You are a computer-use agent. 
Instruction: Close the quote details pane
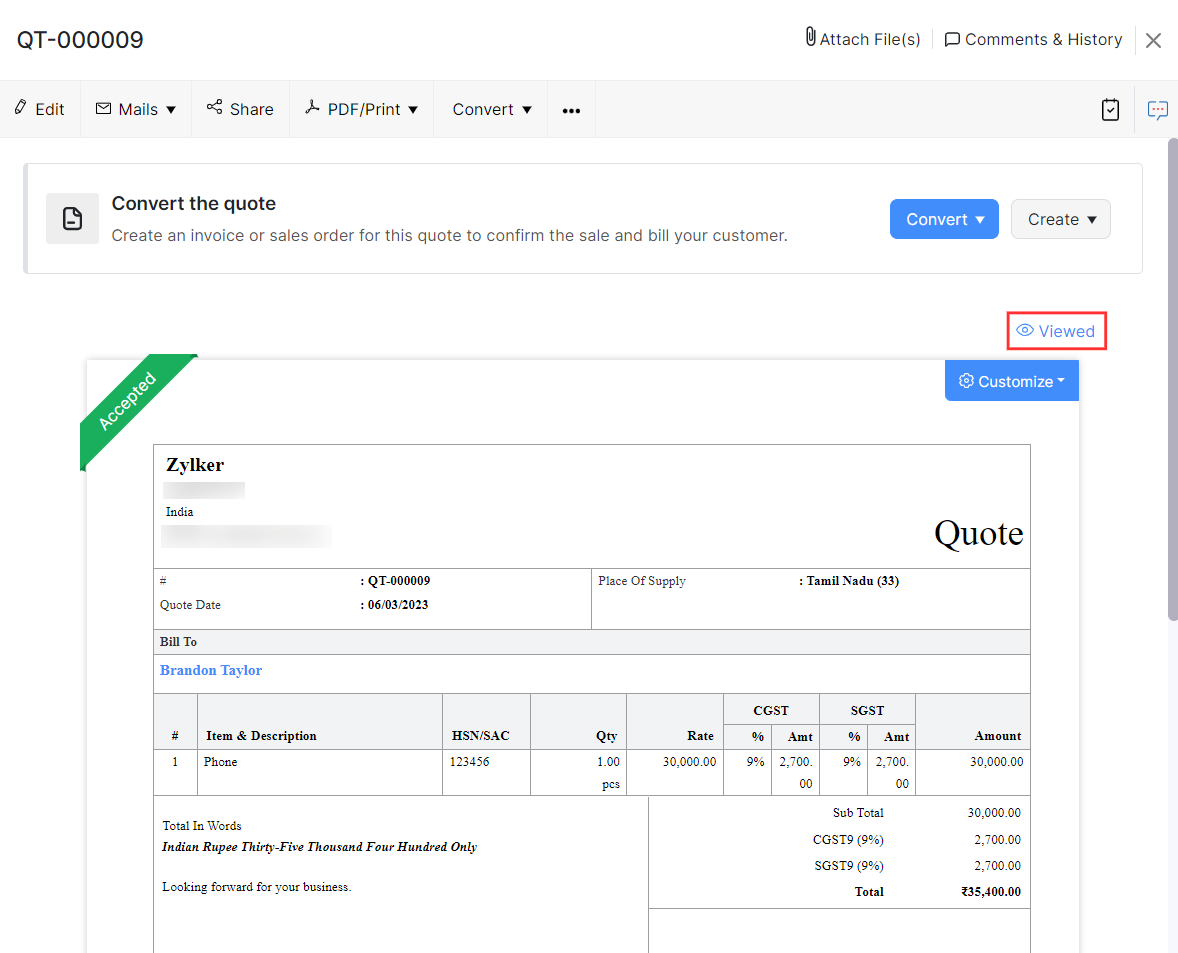(x=1153, y=40)
